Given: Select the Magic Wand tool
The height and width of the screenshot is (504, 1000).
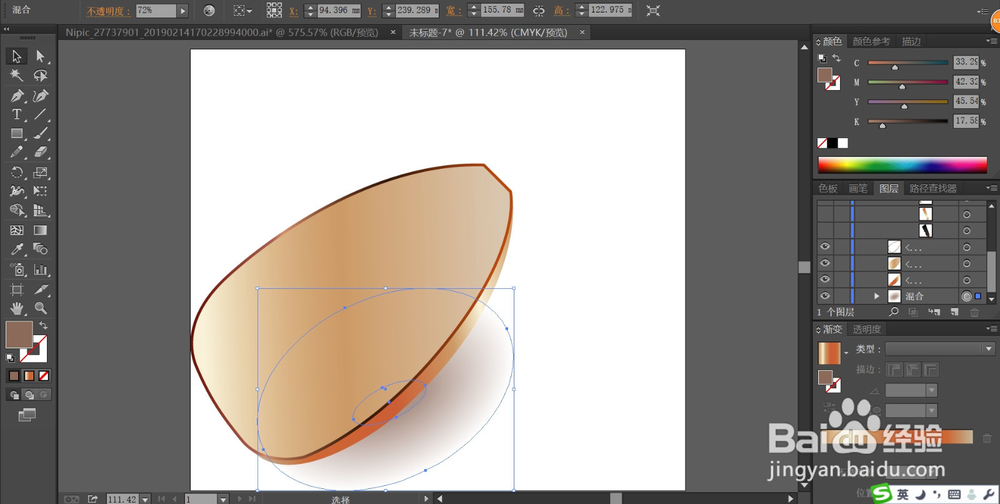Looking at the screenshot, I should (17, 75).
